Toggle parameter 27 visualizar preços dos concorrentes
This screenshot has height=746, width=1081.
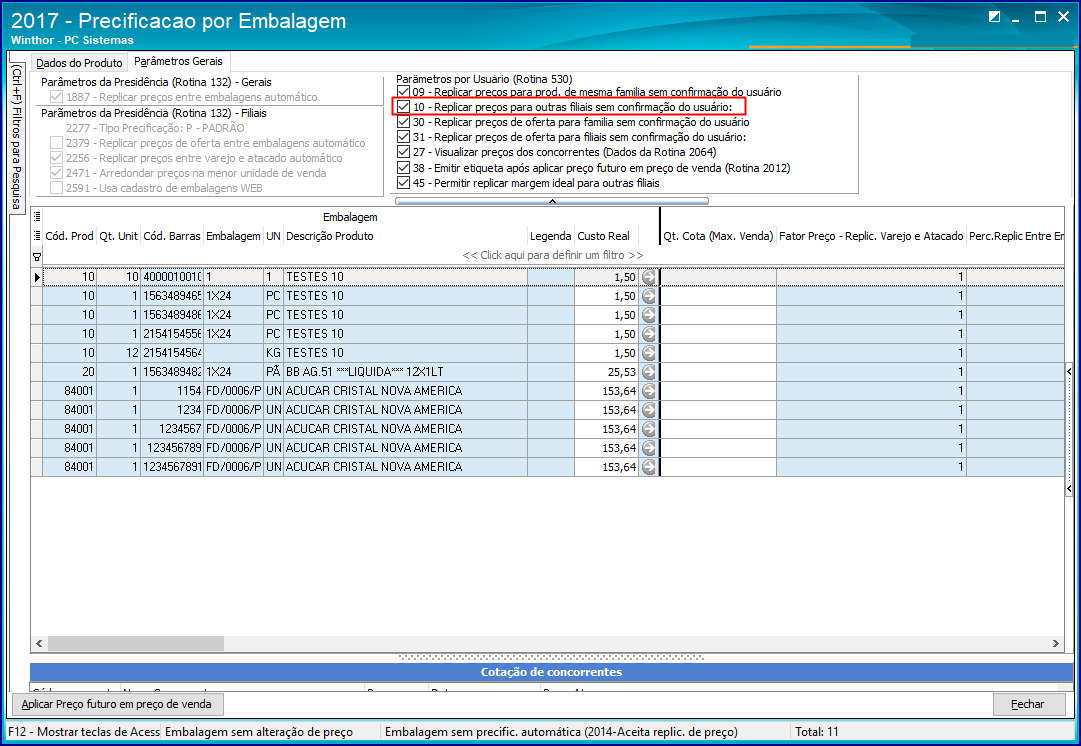pos(403,152)
